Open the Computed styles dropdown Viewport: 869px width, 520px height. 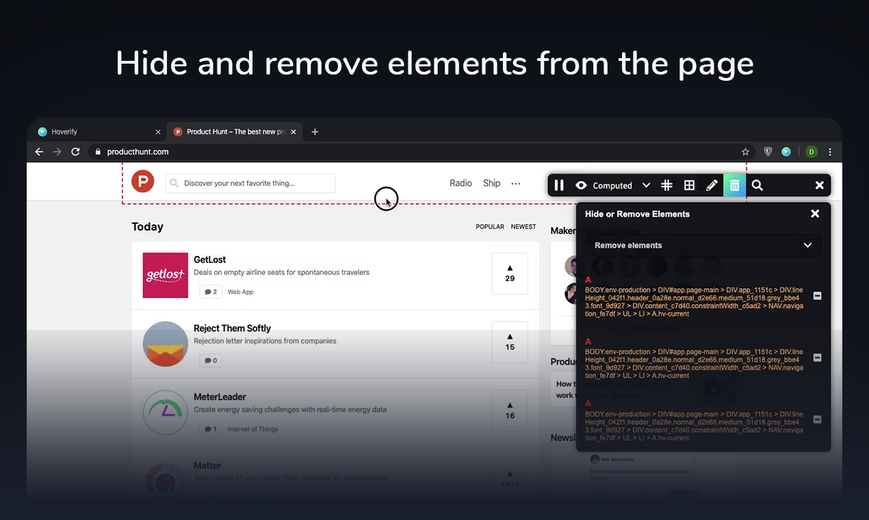point(621,185)
